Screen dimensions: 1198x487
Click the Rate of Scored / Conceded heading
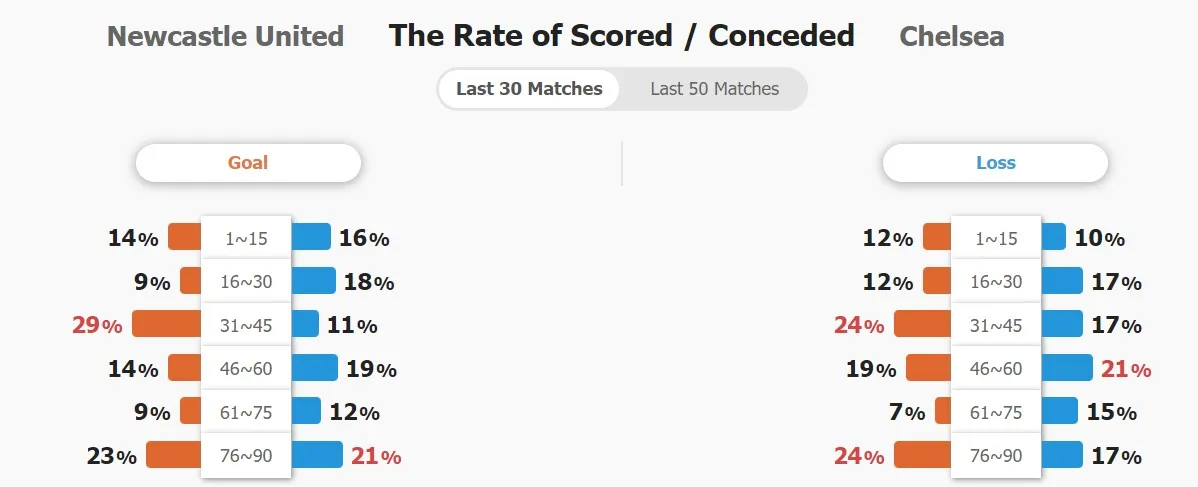click(621, 36)
